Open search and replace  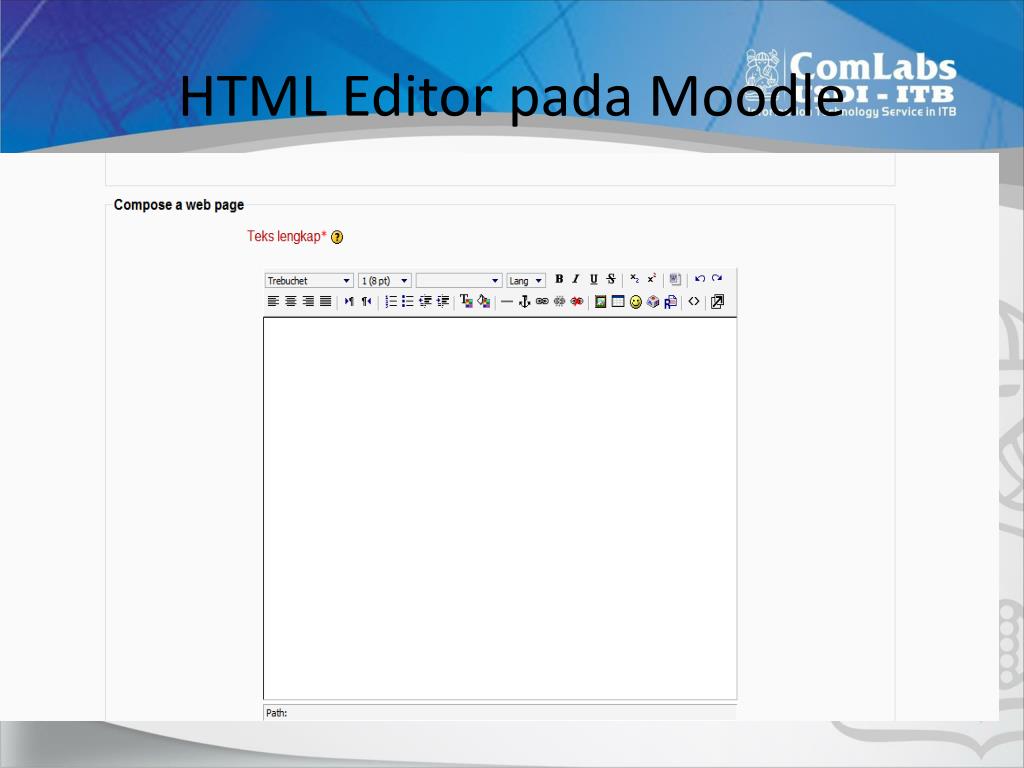tap(670, 302)
